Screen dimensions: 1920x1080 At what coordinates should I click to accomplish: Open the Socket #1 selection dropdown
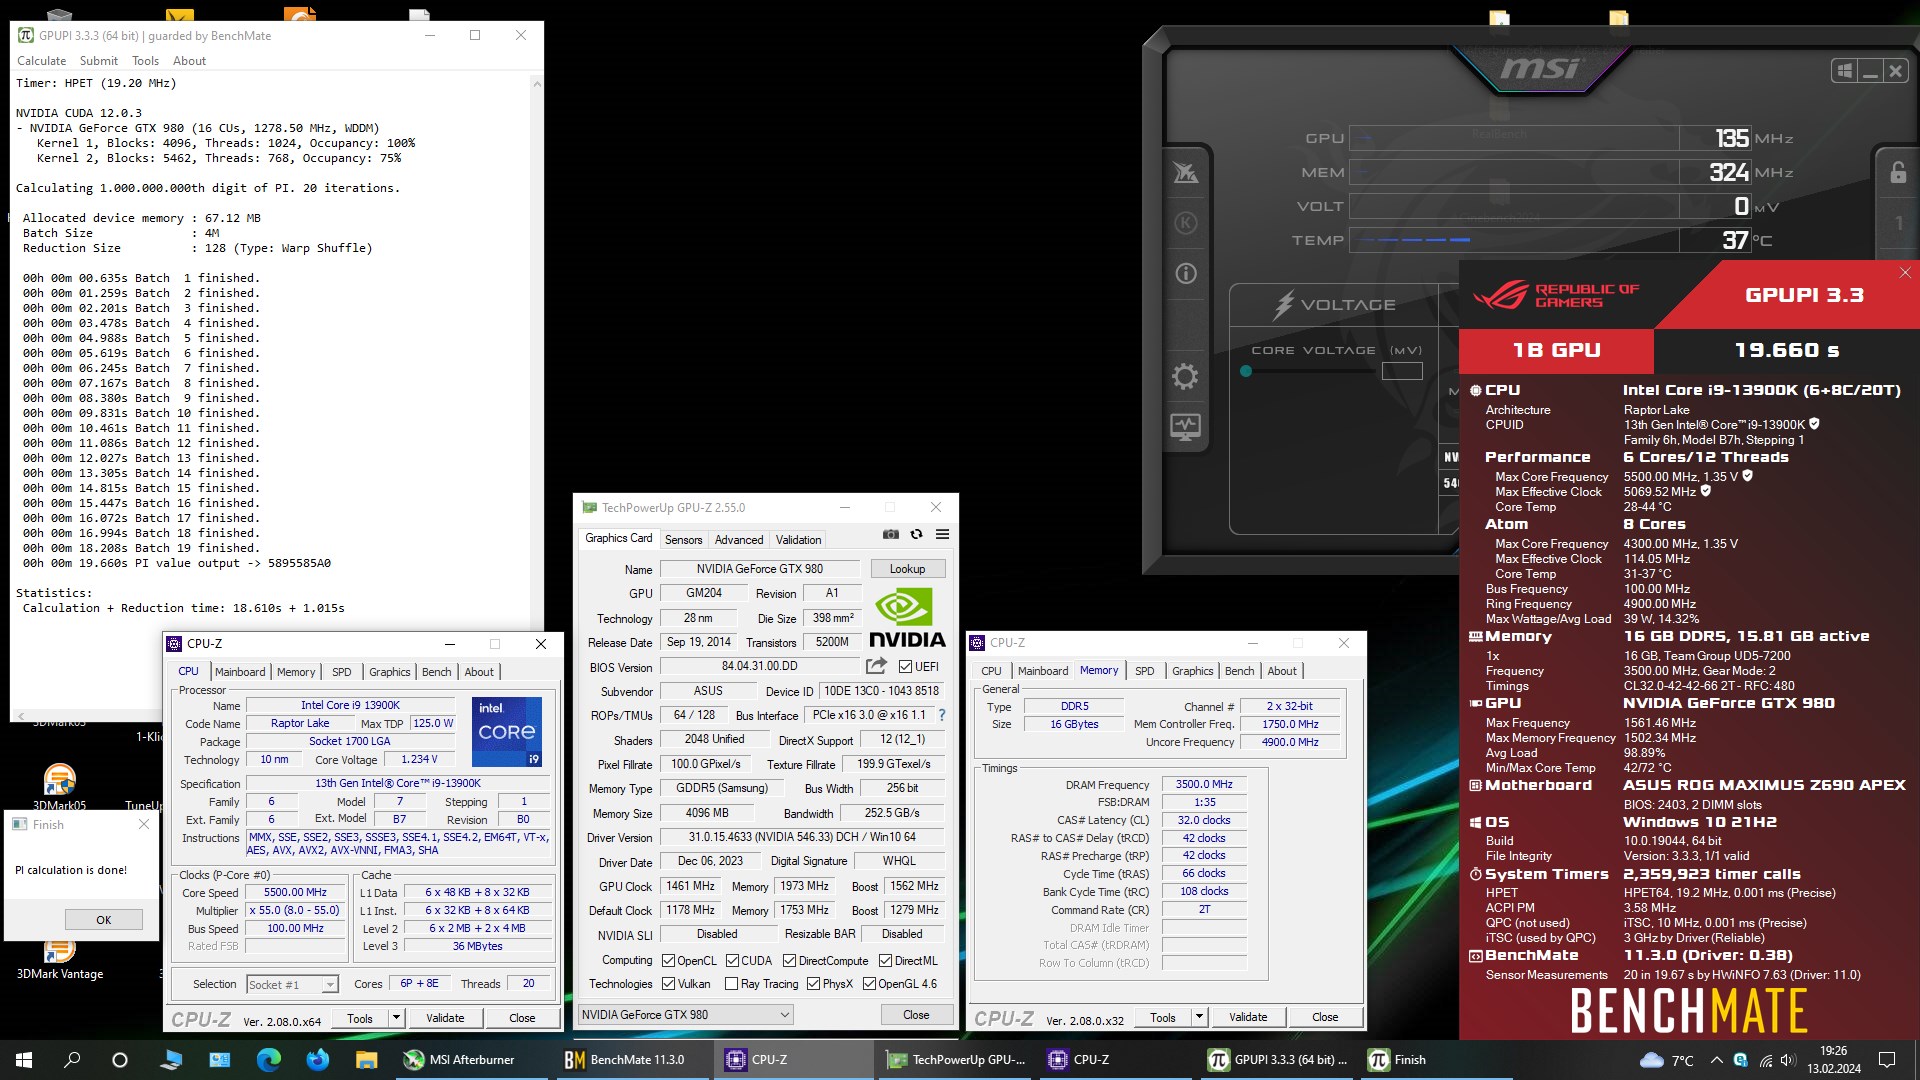coord(292,985)
